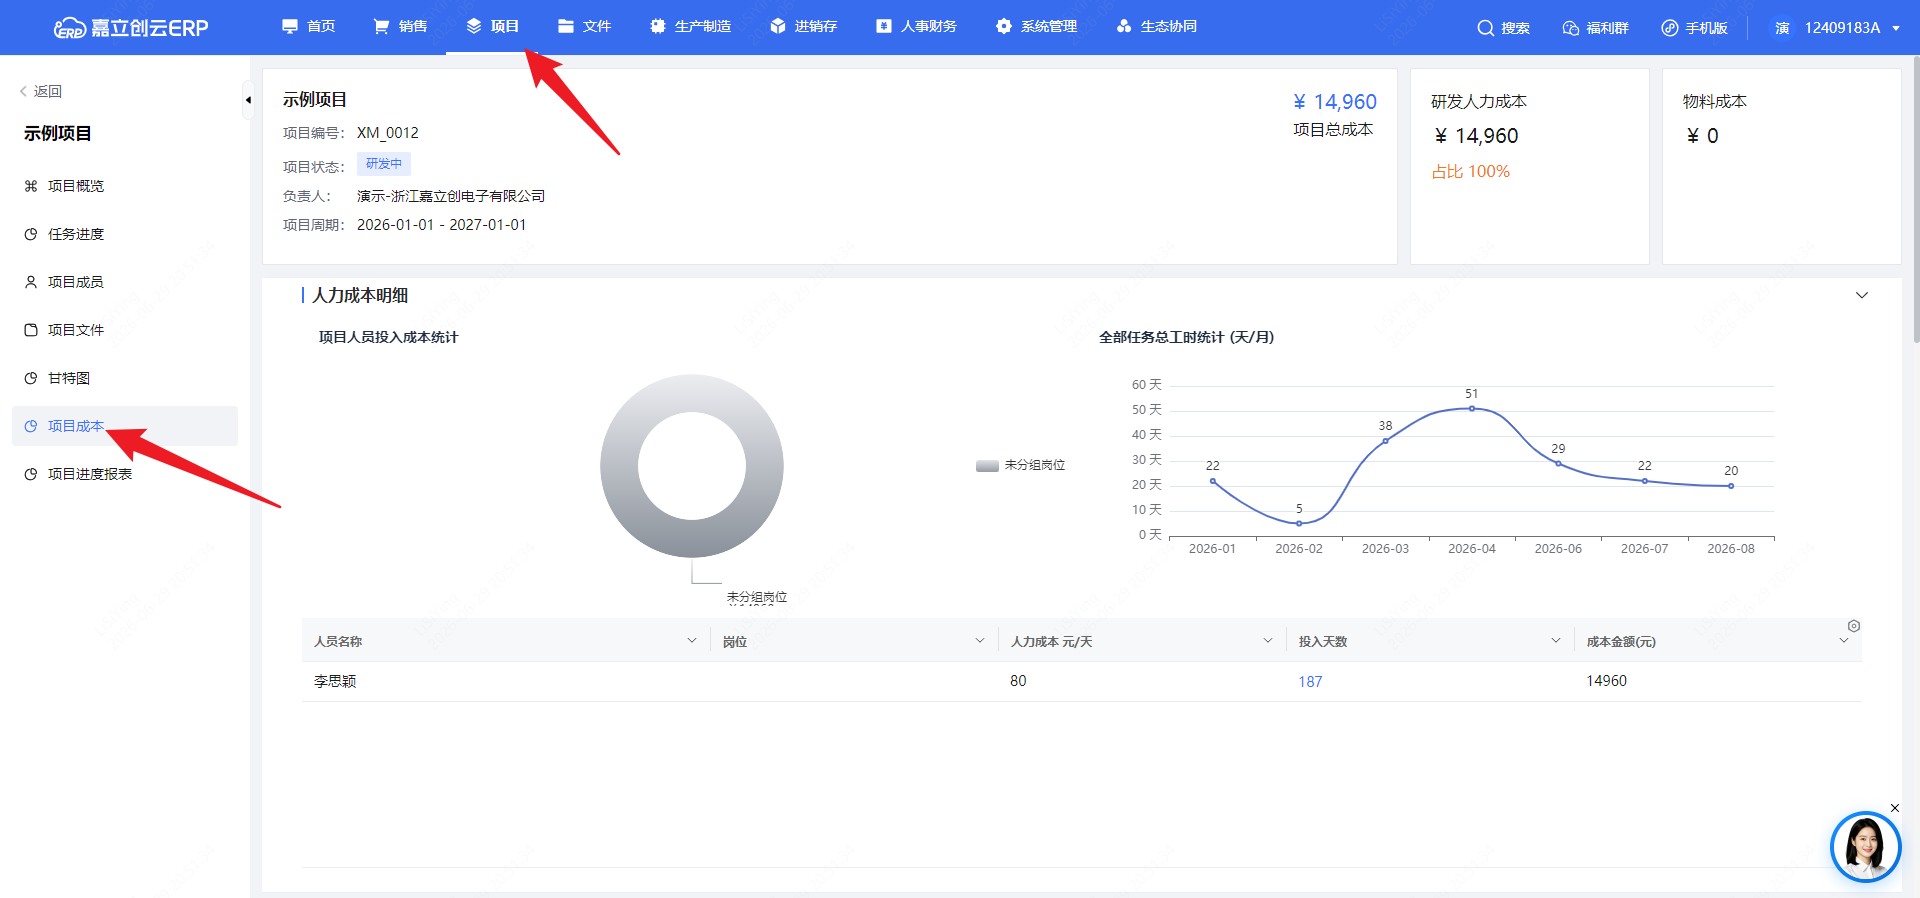Open the 销售 sales menu
The image size is (1920, 898).
[x=401, y=26]
